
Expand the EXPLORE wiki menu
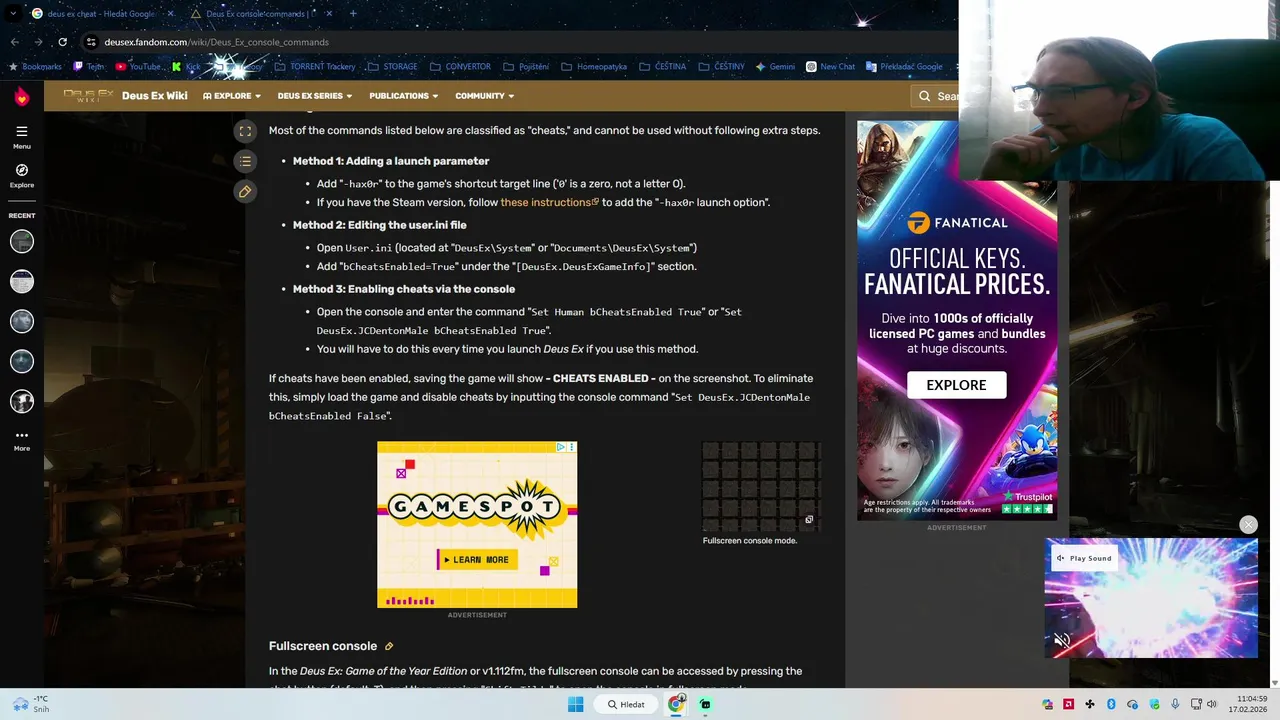tap(232, 96)
